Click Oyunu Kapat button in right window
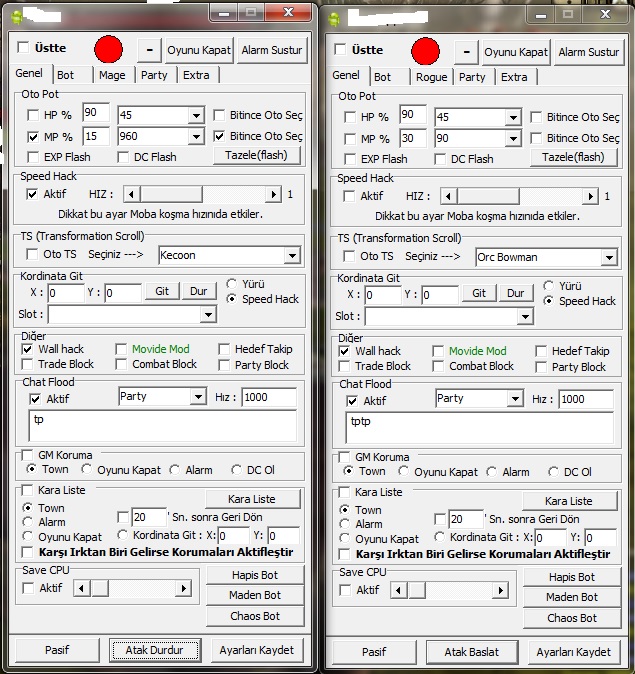This screenshot has height=674, width=635. click(516, 52)
